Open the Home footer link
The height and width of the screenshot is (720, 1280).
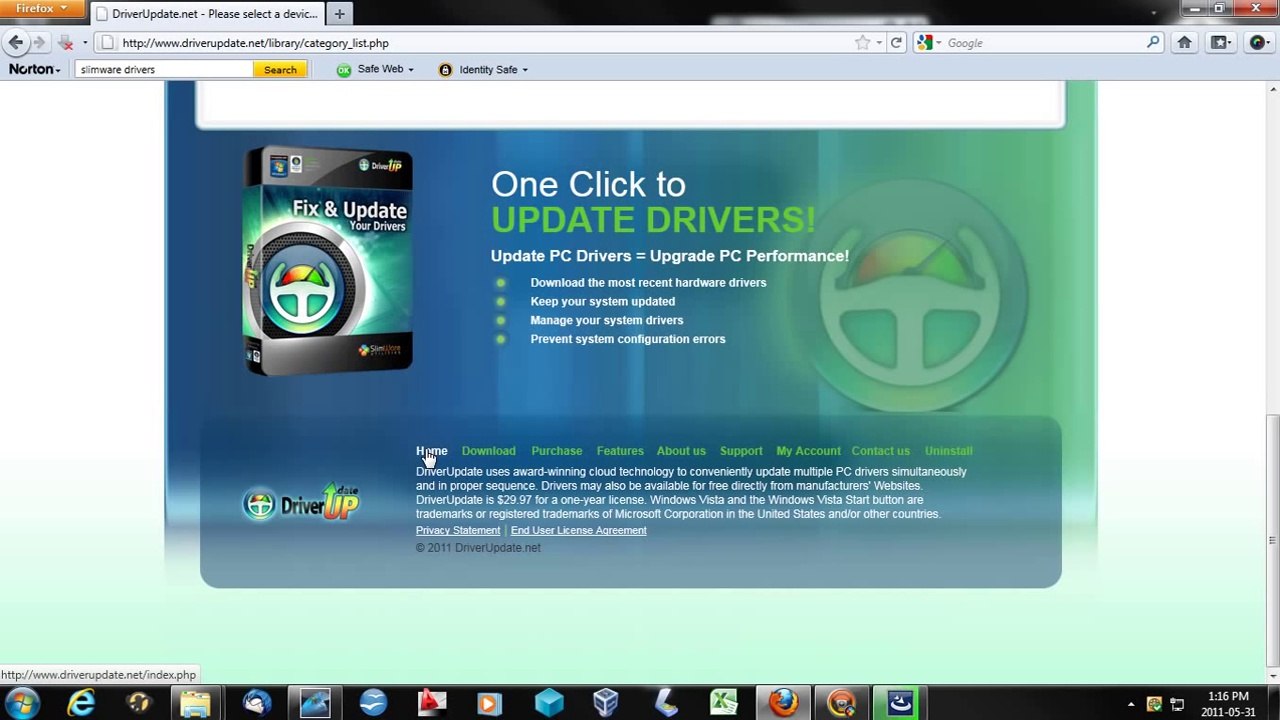[x=431, y=451]
